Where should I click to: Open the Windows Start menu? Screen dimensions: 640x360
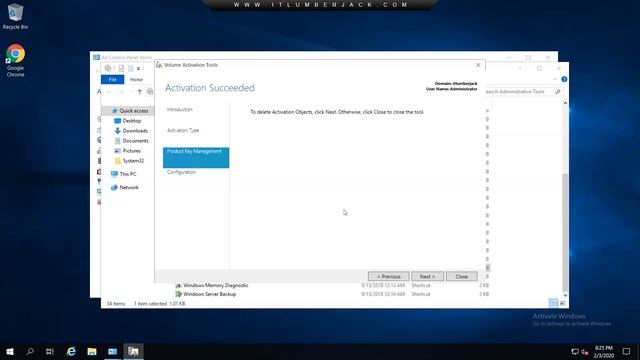point(10,351)
